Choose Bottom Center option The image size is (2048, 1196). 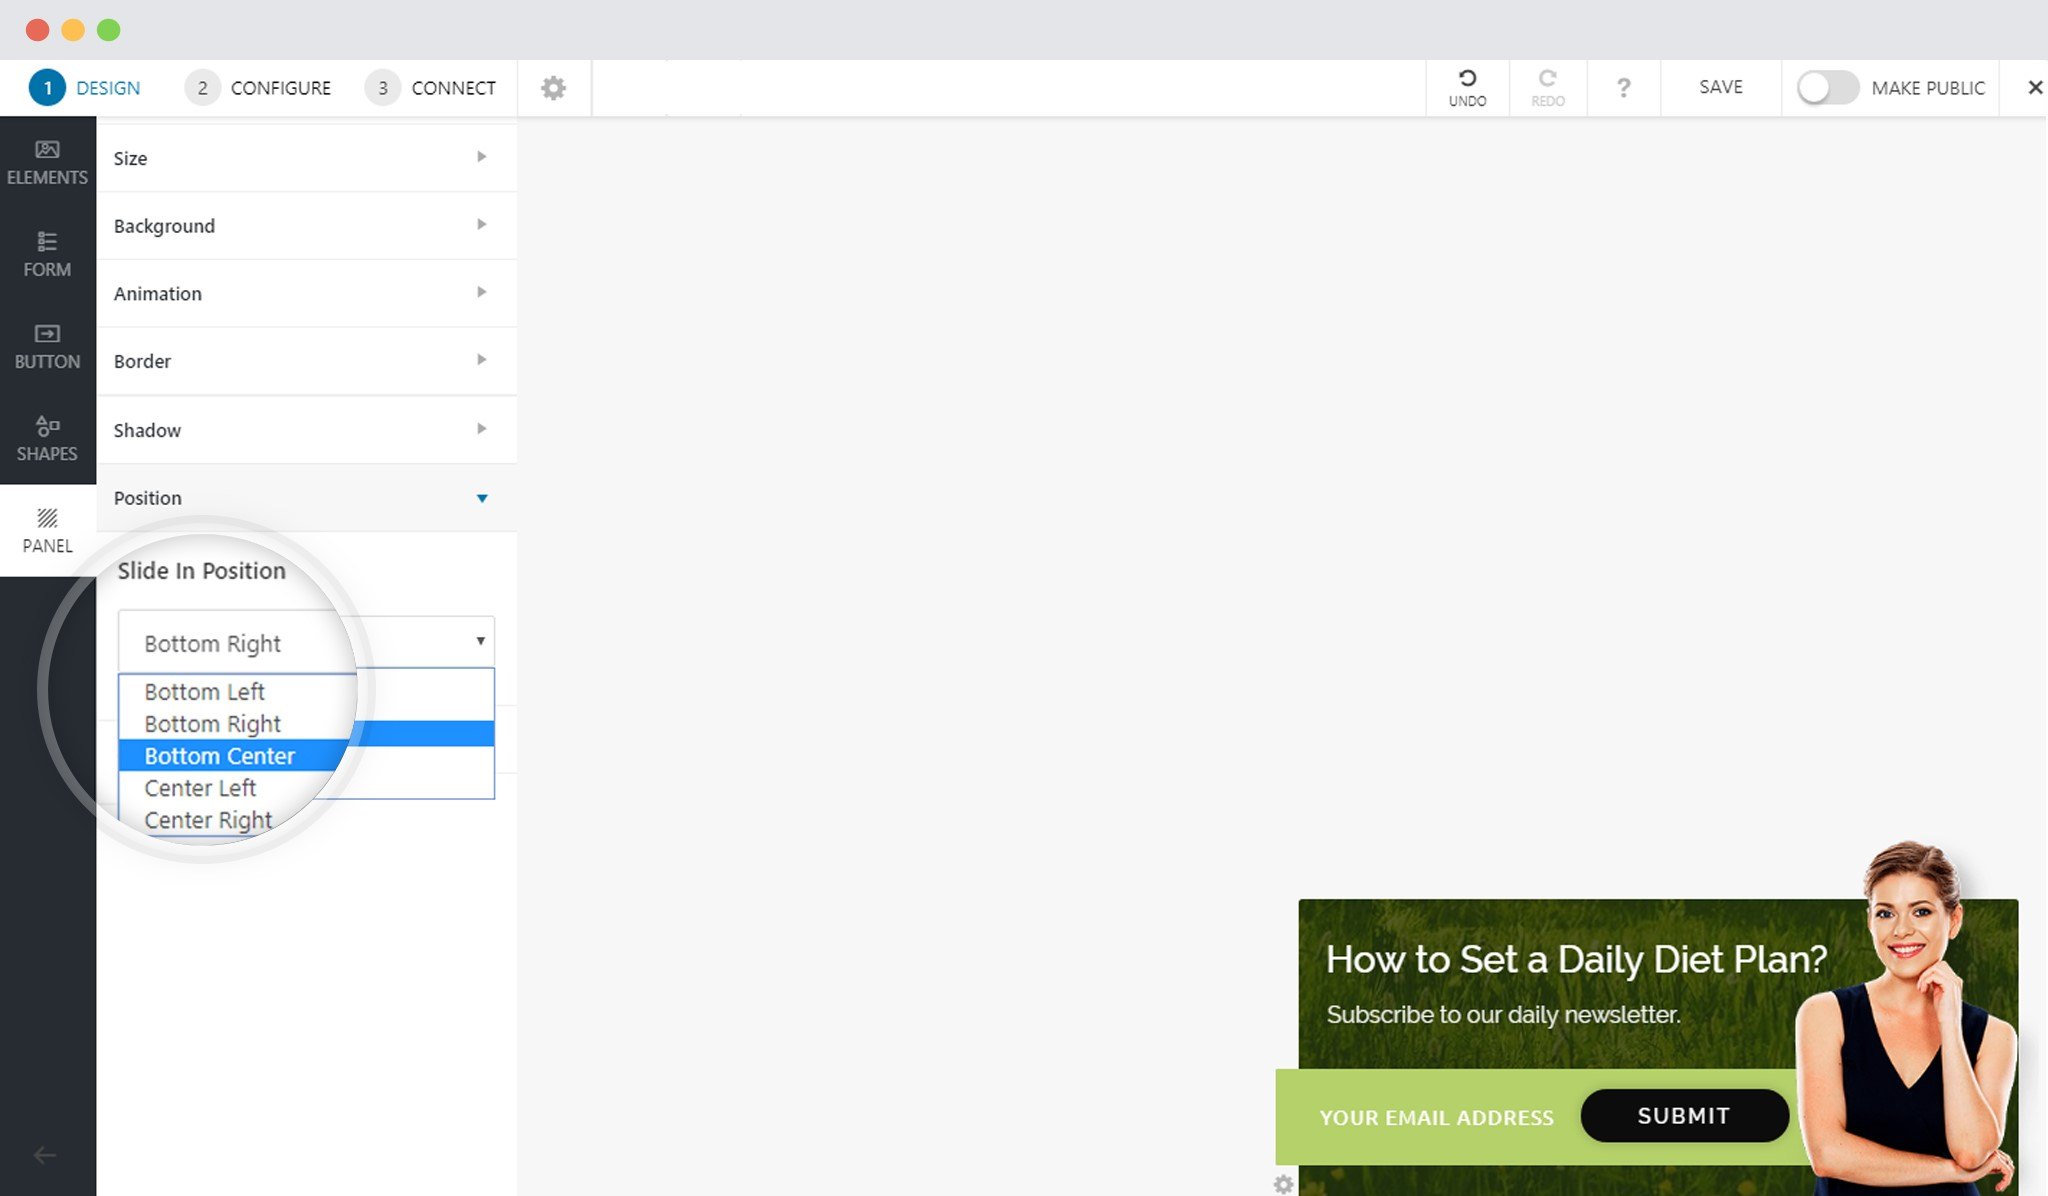pyautogui.click(x=306, y=756)
